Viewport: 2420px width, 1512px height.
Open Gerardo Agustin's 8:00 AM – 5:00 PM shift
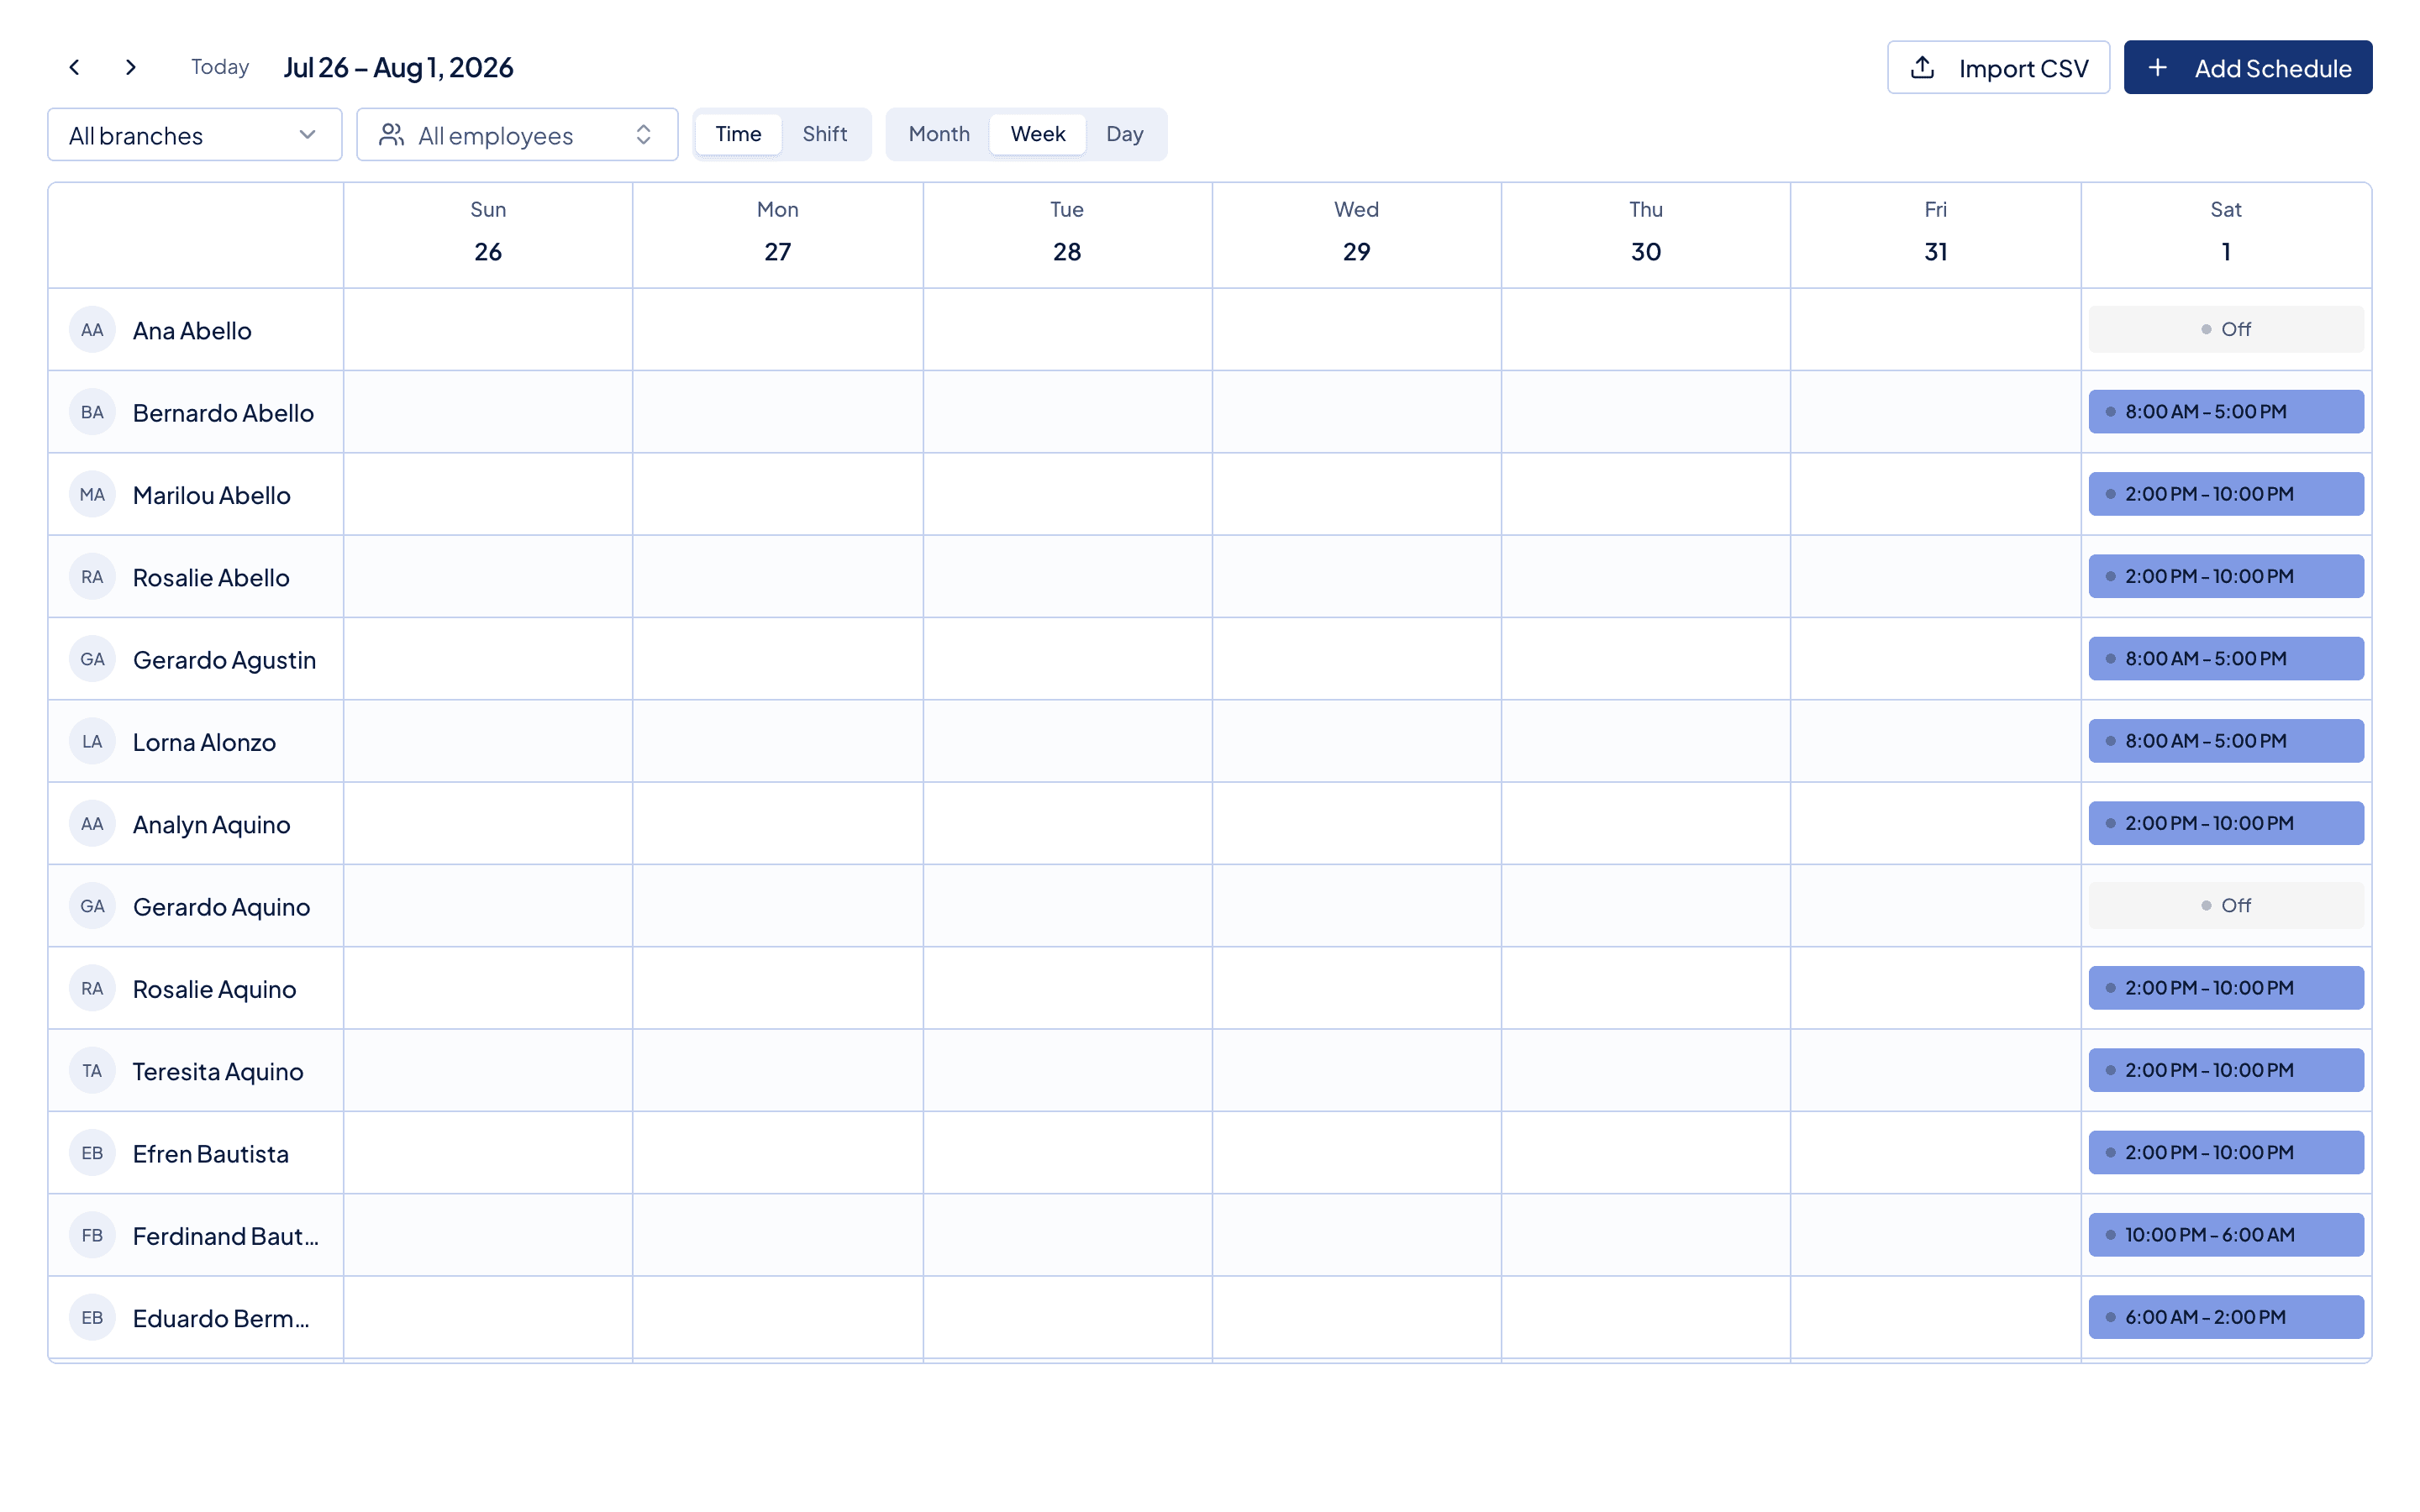[x=2226, y=659]
